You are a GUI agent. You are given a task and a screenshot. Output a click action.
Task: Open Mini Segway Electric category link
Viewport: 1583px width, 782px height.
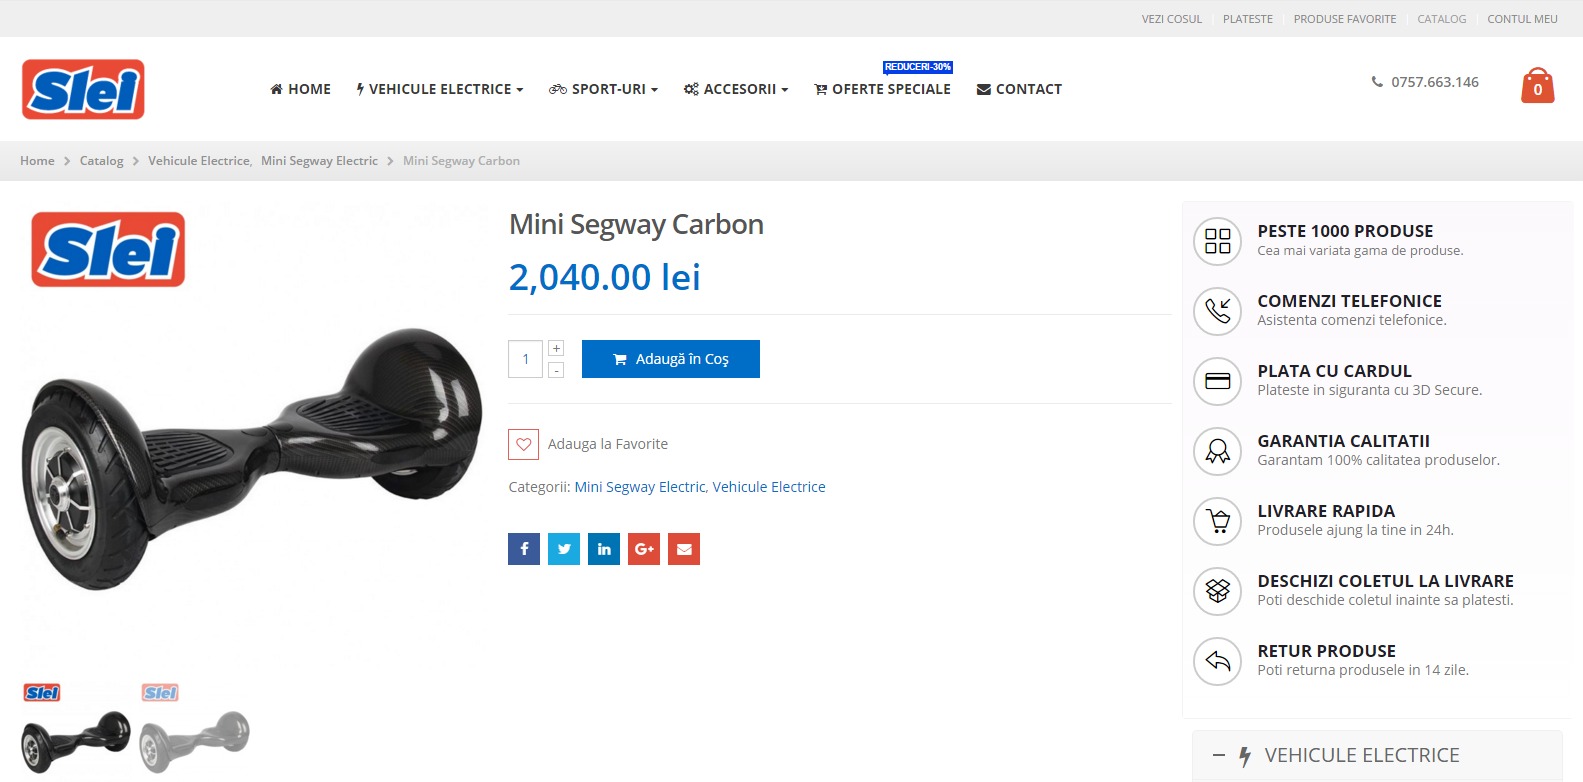click(x=640, y=487)
